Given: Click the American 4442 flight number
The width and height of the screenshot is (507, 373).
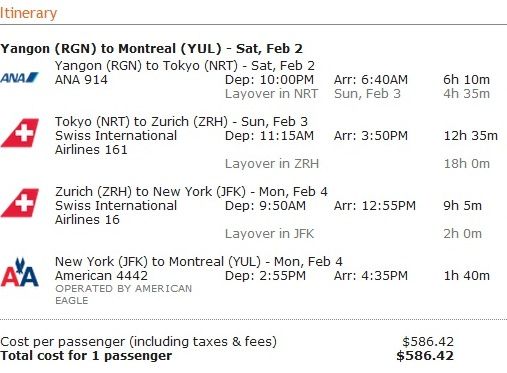Looking at the screenshot, I should coord(101,276).
